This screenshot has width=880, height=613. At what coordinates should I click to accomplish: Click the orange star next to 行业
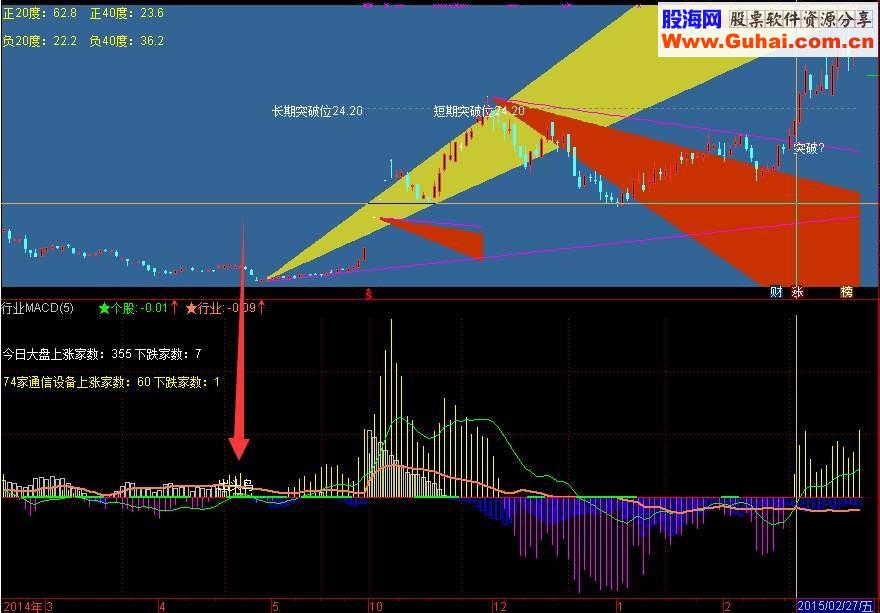[x=191, y=308]
